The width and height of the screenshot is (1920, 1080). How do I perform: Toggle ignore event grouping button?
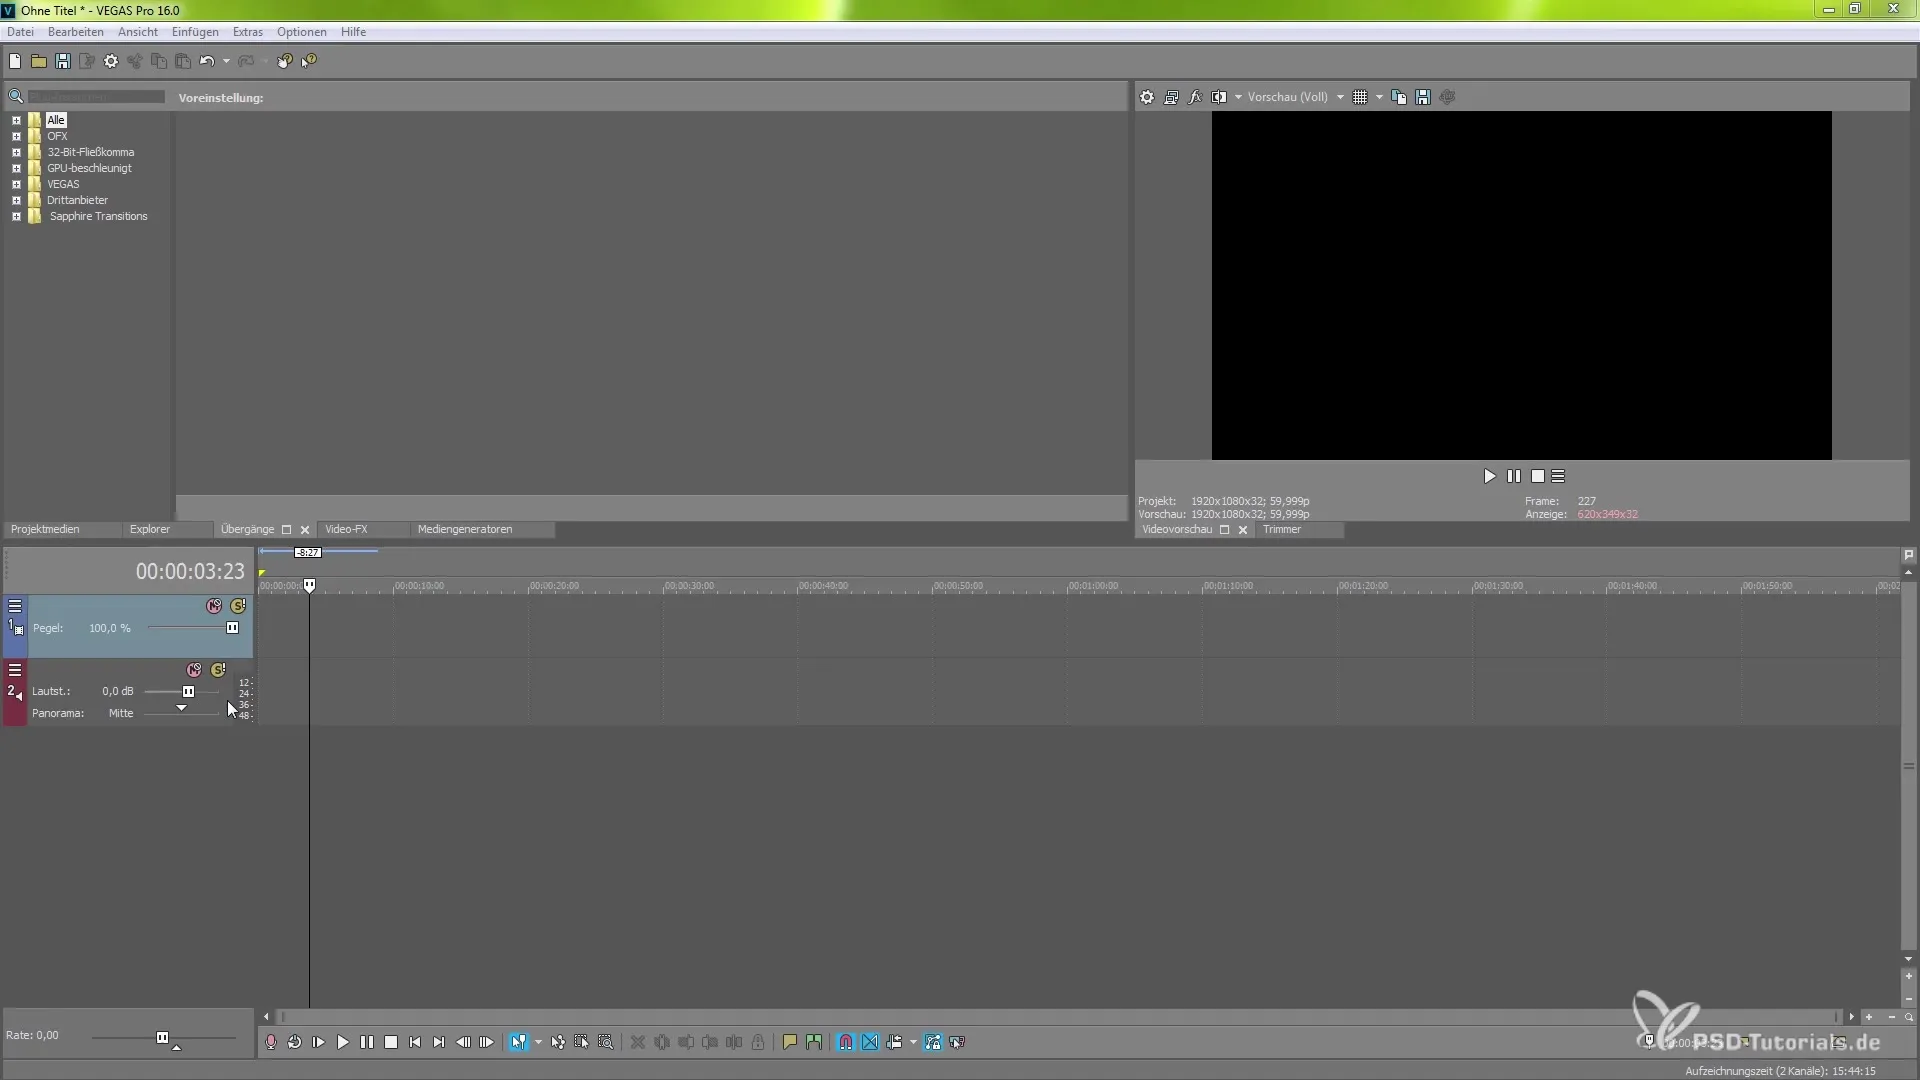click(957, 1042)
